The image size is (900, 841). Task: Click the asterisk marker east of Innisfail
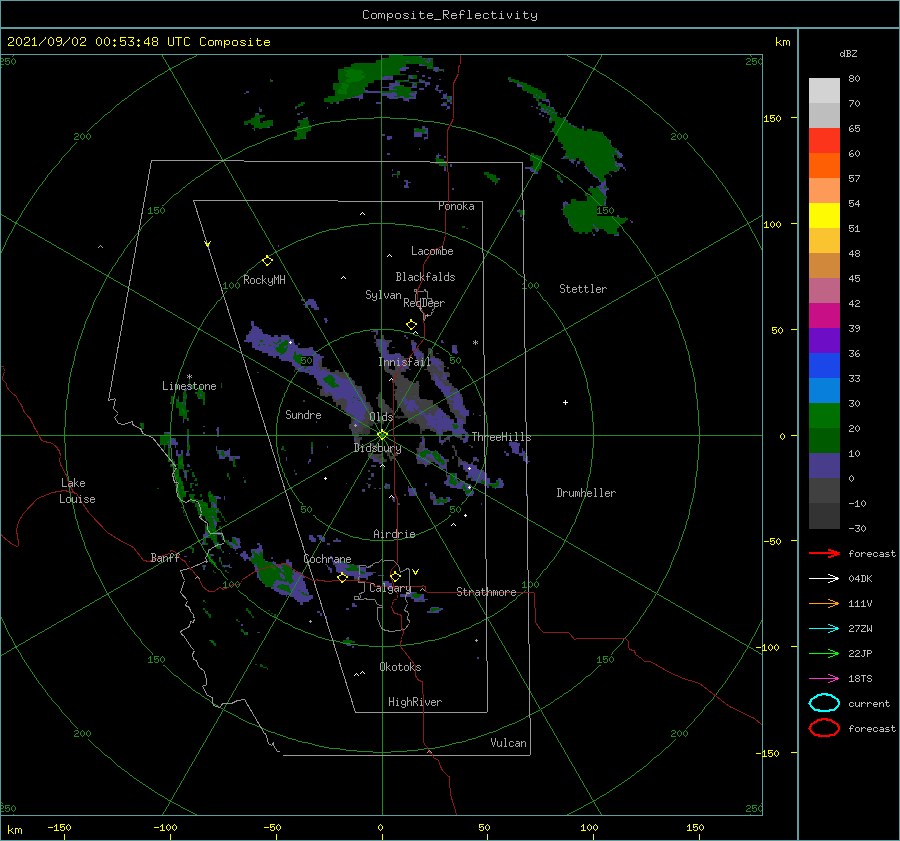(475, 343)
